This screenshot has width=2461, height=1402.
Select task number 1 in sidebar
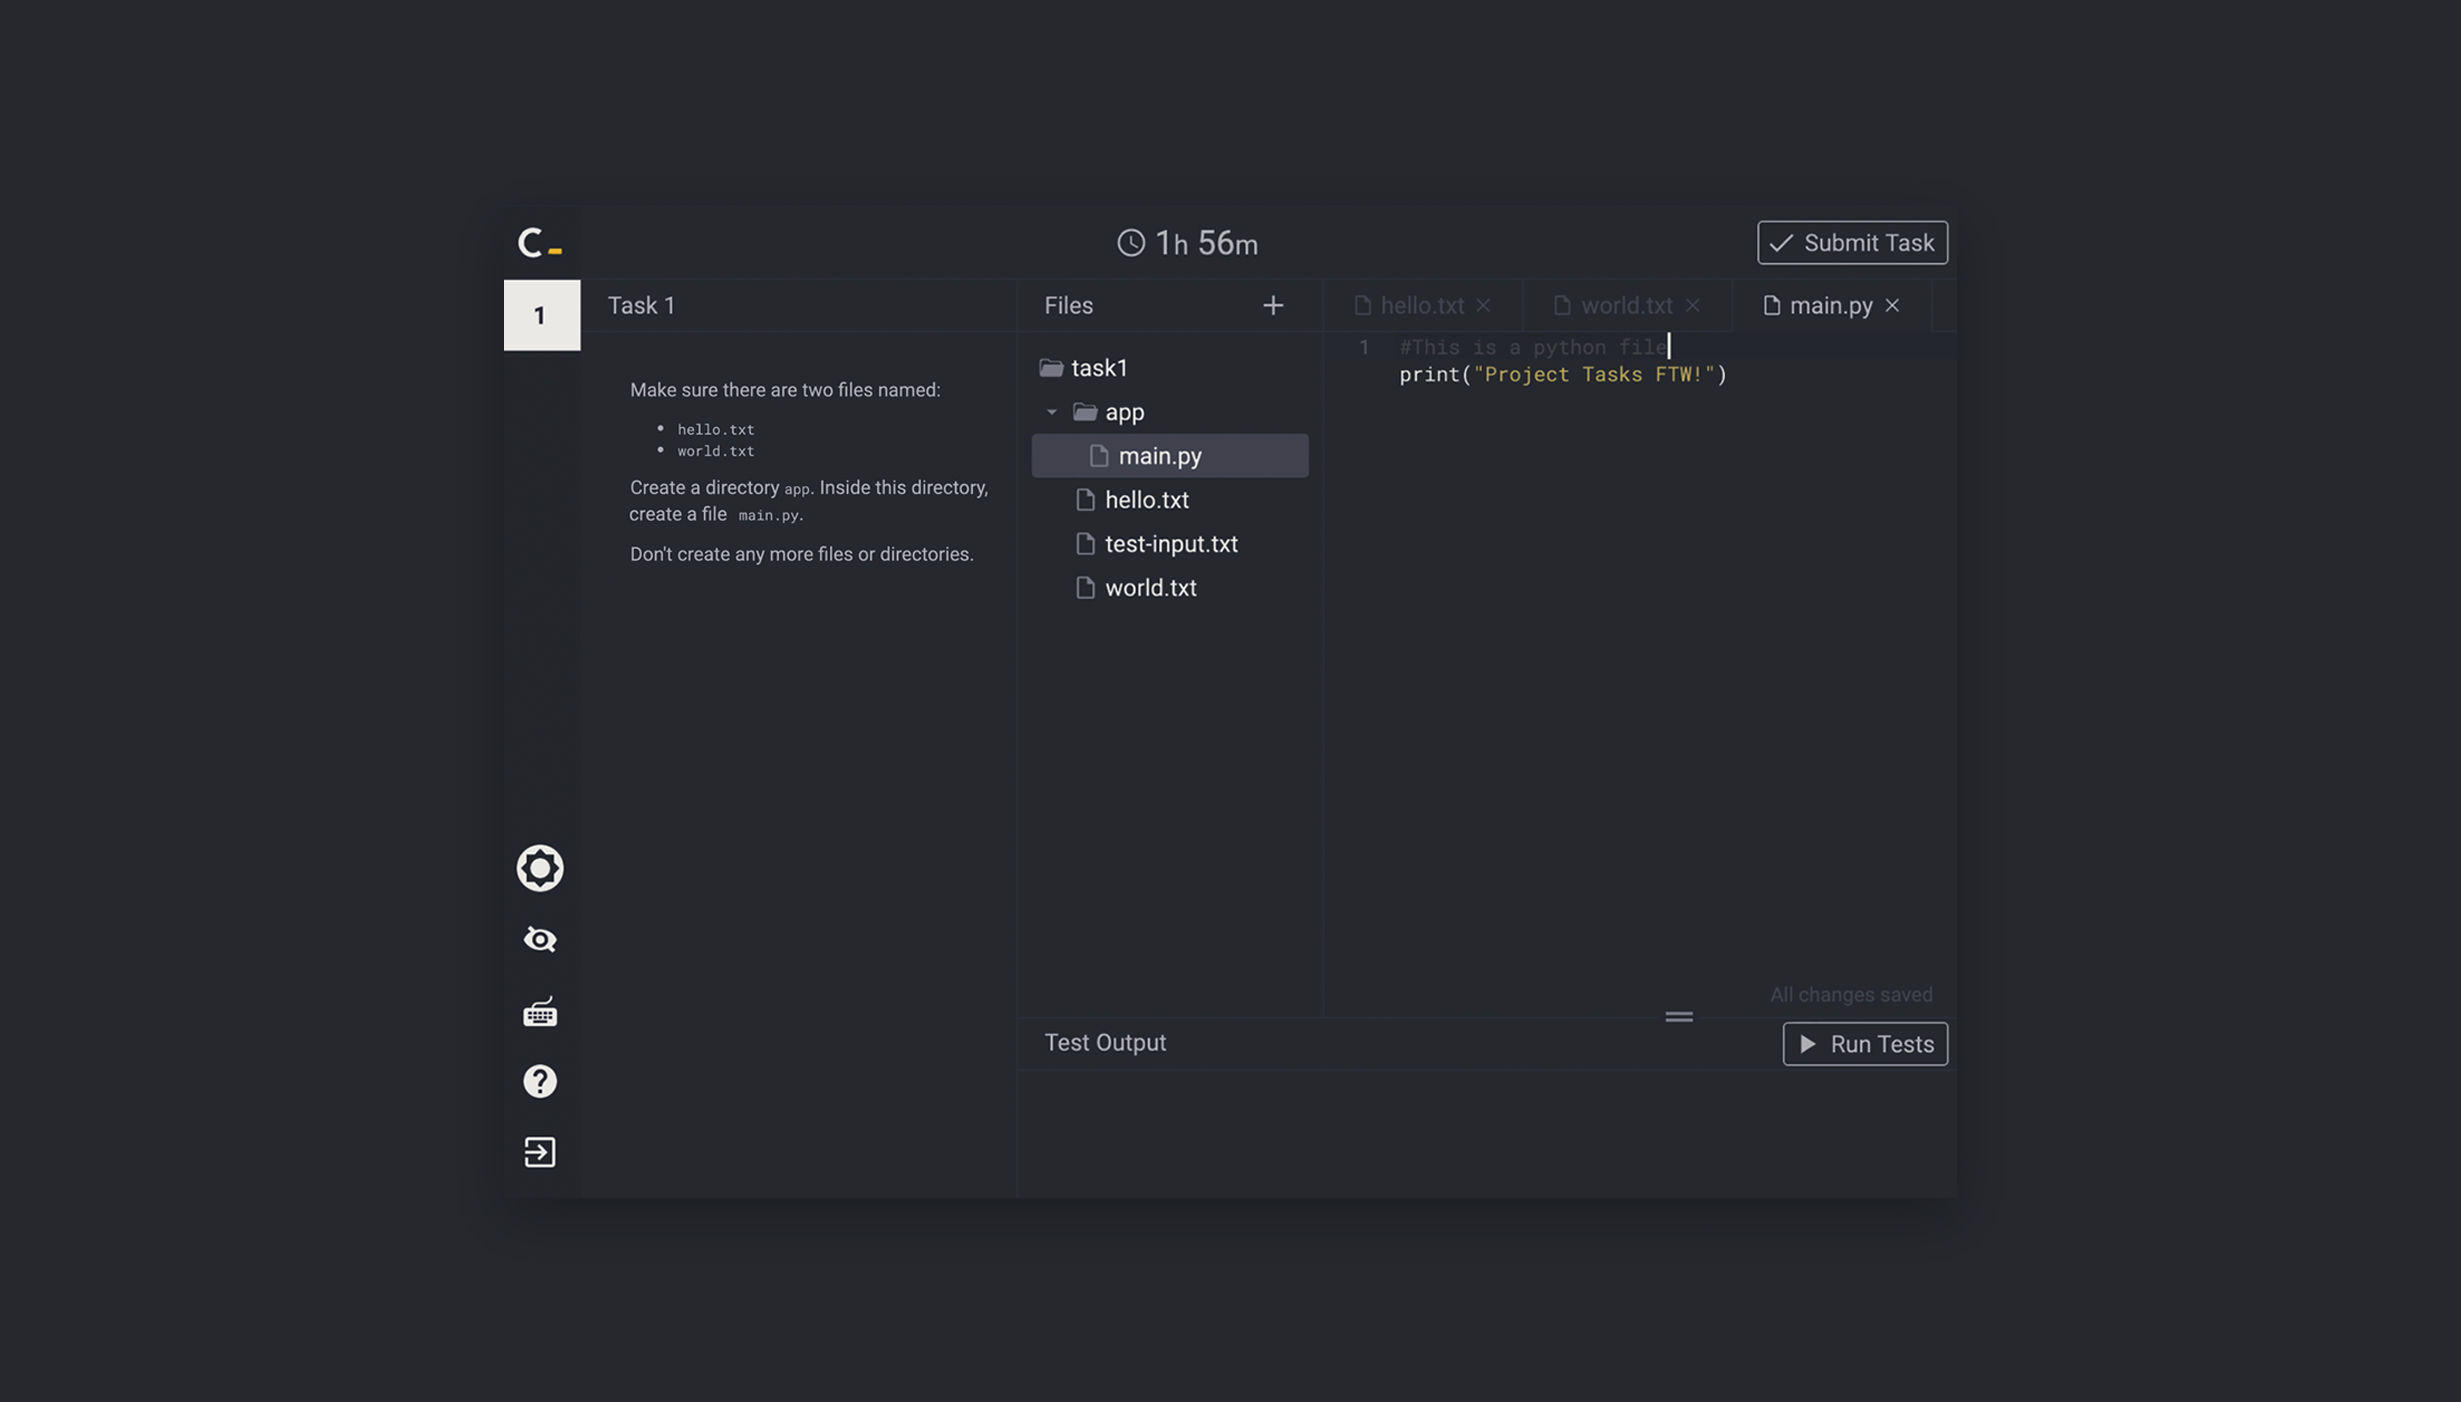(x=541, y=316)
